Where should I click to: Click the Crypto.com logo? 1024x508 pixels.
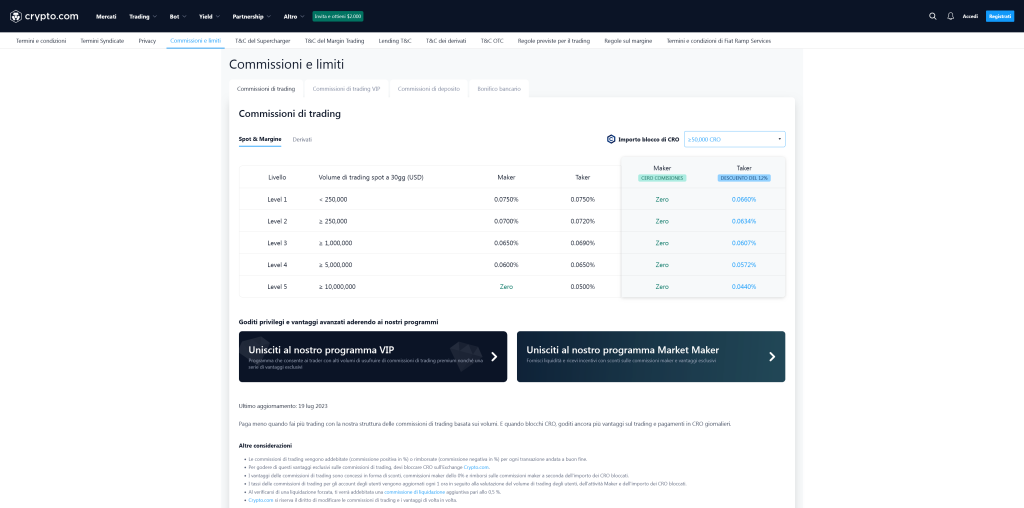click(44, 16)
